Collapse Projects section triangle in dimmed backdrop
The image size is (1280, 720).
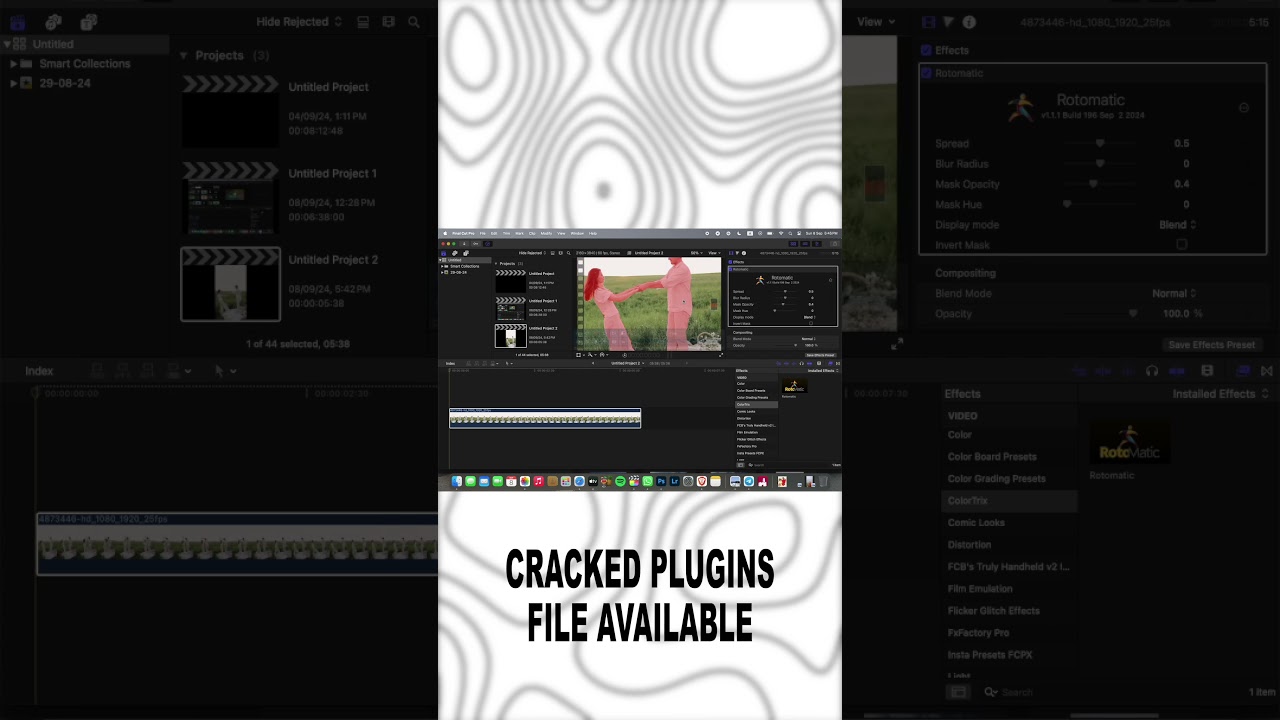184,56
